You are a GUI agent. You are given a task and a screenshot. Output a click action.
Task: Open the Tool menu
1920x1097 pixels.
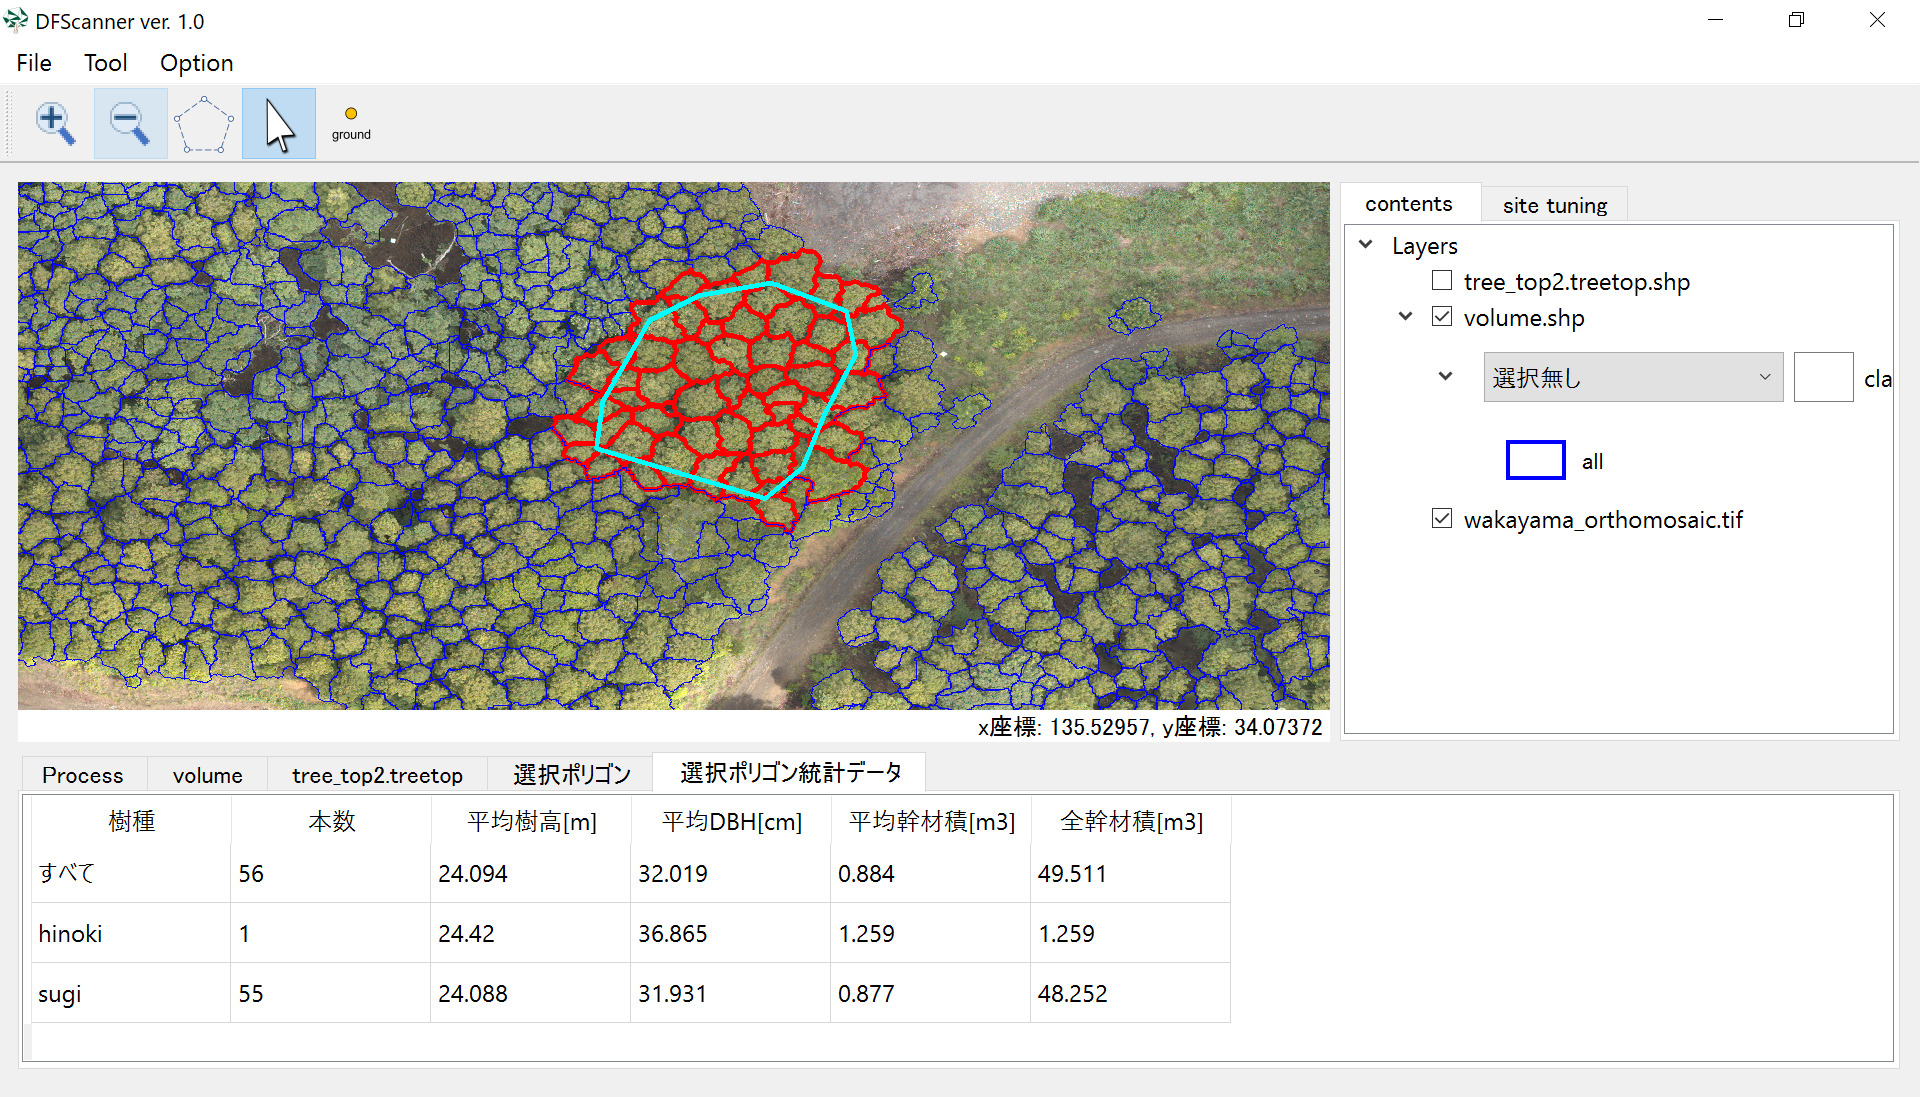(105, 63)
